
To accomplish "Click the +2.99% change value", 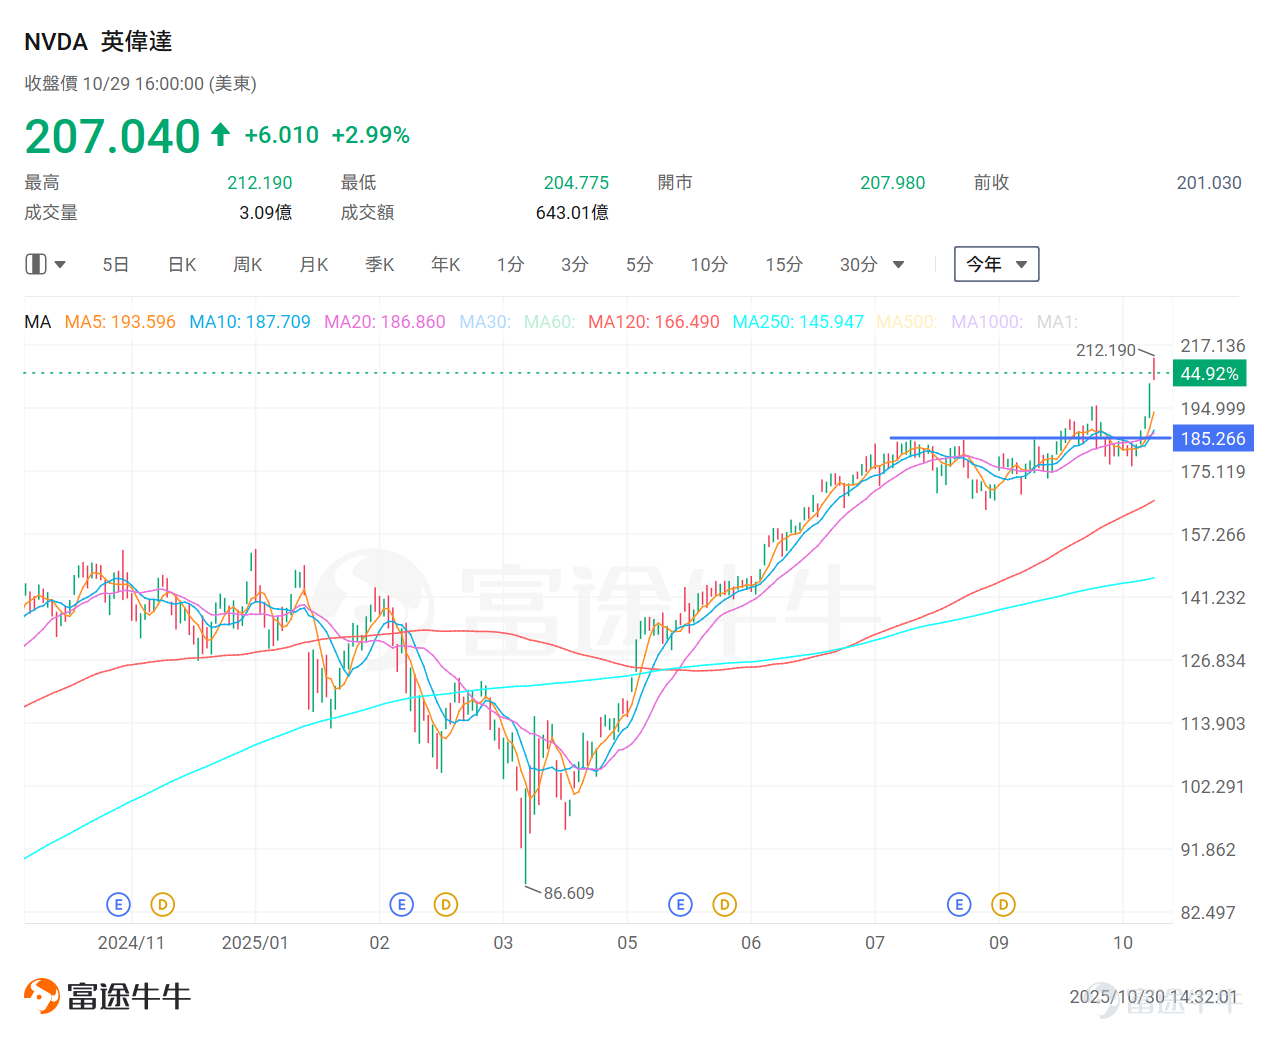I will (x=371, y=135).
